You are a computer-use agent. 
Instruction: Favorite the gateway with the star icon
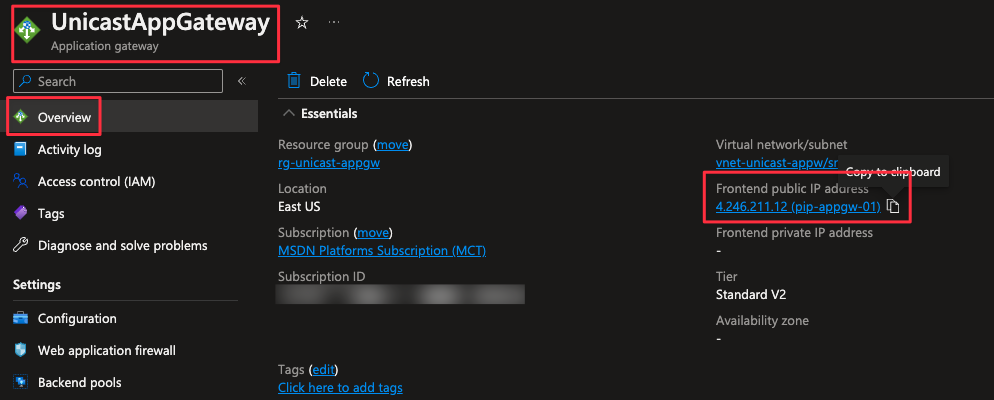(x=302, y=23)
